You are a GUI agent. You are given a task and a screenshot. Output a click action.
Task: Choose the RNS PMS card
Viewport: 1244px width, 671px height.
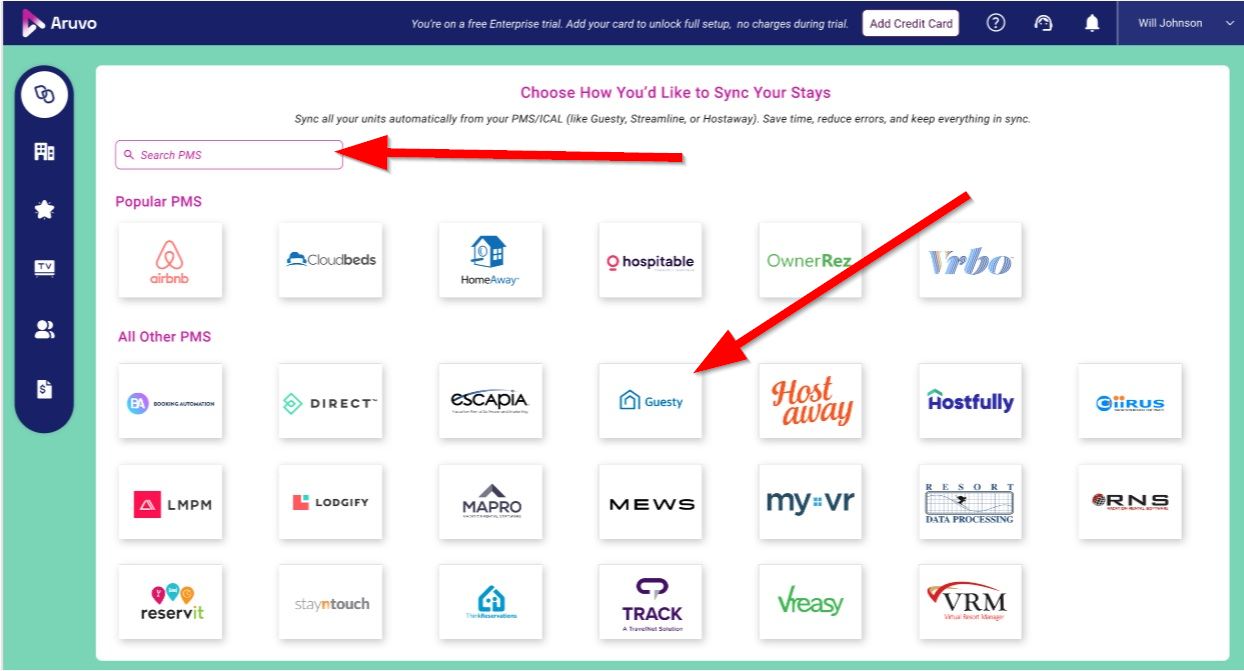[1130, 502]
